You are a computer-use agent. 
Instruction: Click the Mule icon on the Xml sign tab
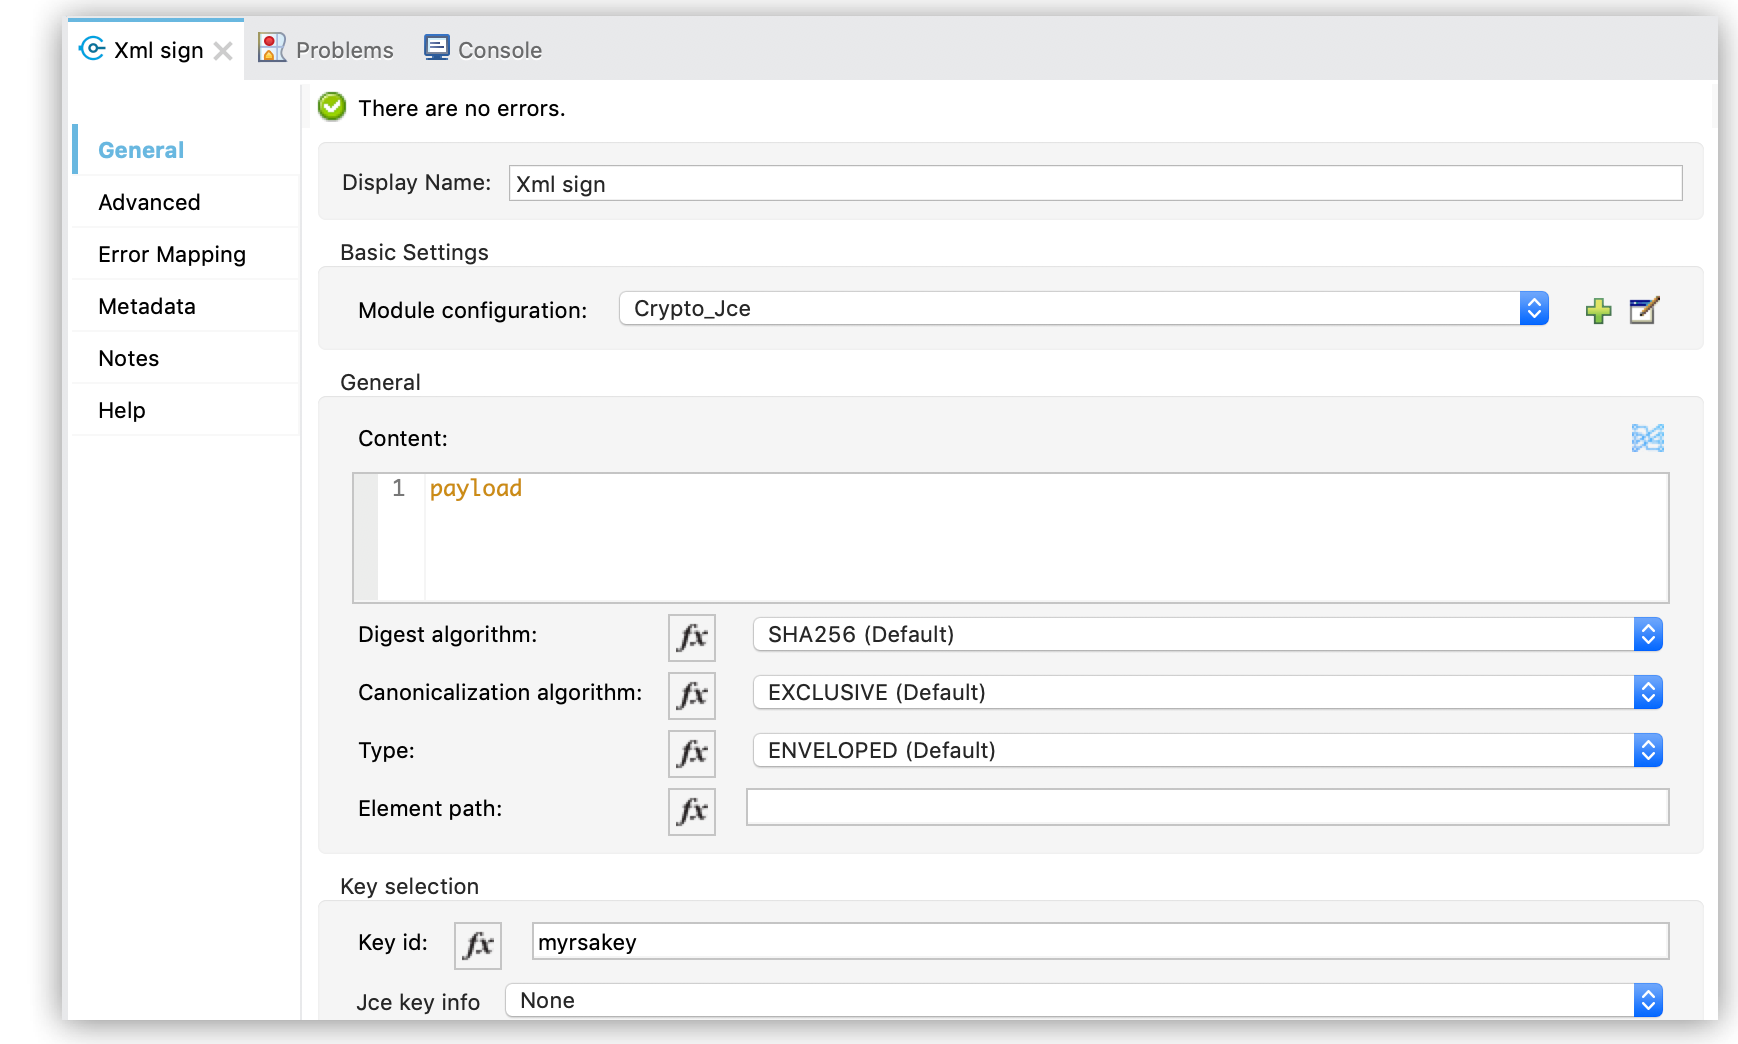[90, 49]
